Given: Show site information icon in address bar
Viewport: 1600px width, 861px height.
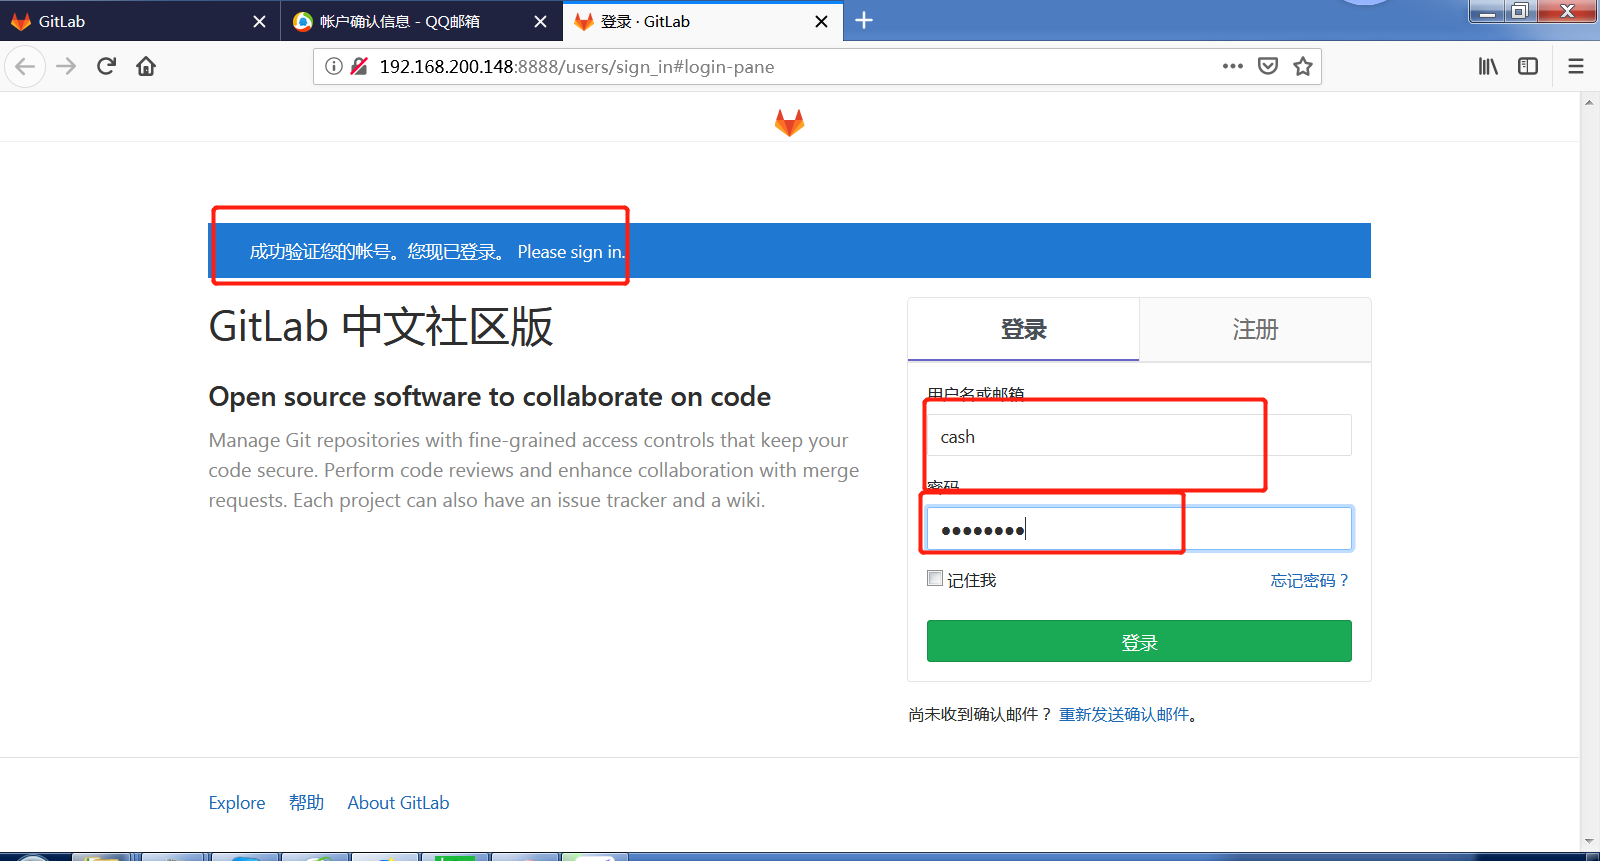Looking at the screenshot, I should click(334, 67).
